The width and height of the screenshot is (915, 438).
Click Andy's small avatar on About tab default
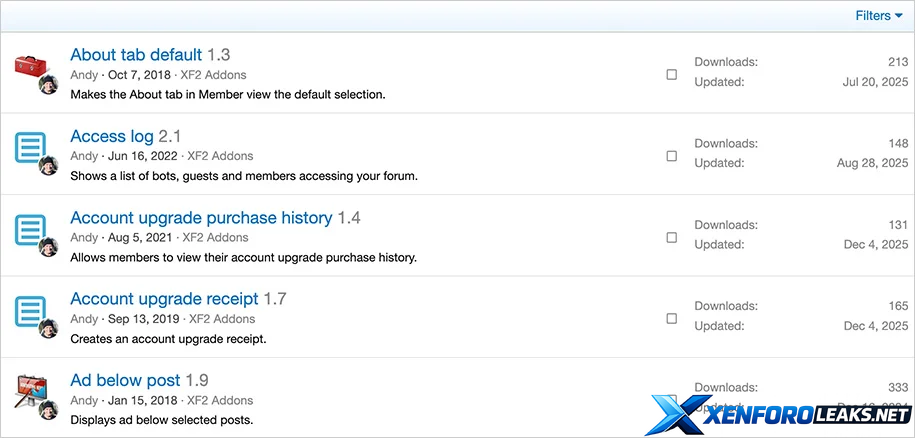[x=48, y=84]
